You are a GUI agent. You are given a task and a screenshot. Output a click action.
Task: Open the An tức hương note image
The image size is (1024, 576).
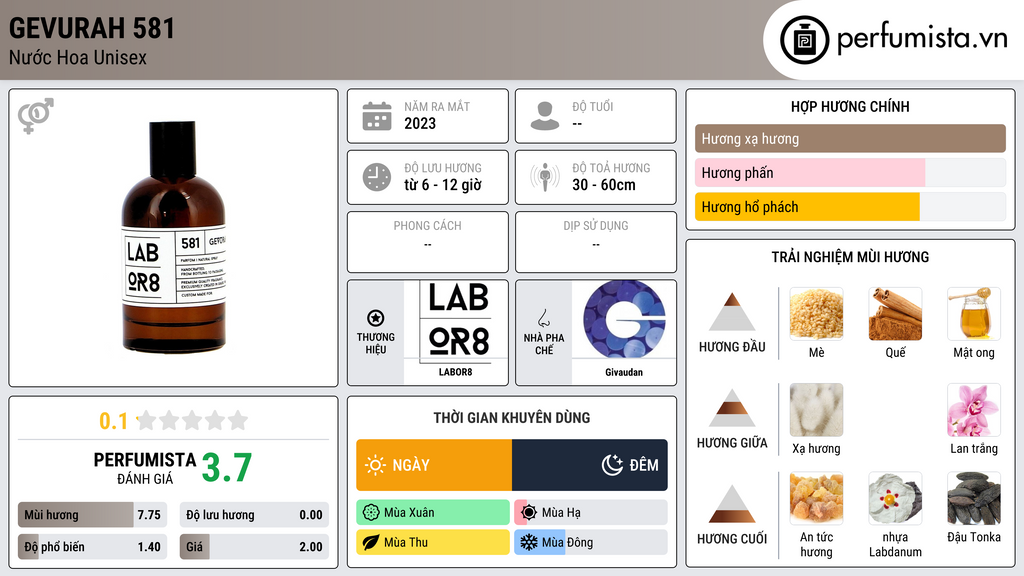(816, 499)
